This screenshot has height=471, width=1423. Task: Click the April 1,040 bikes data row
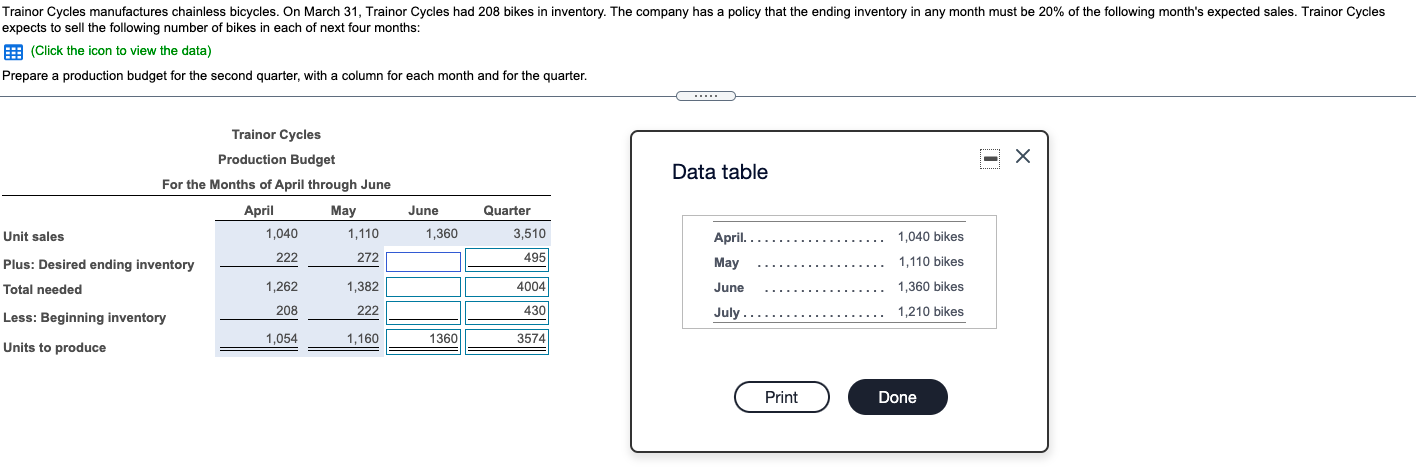pos(838,237)
